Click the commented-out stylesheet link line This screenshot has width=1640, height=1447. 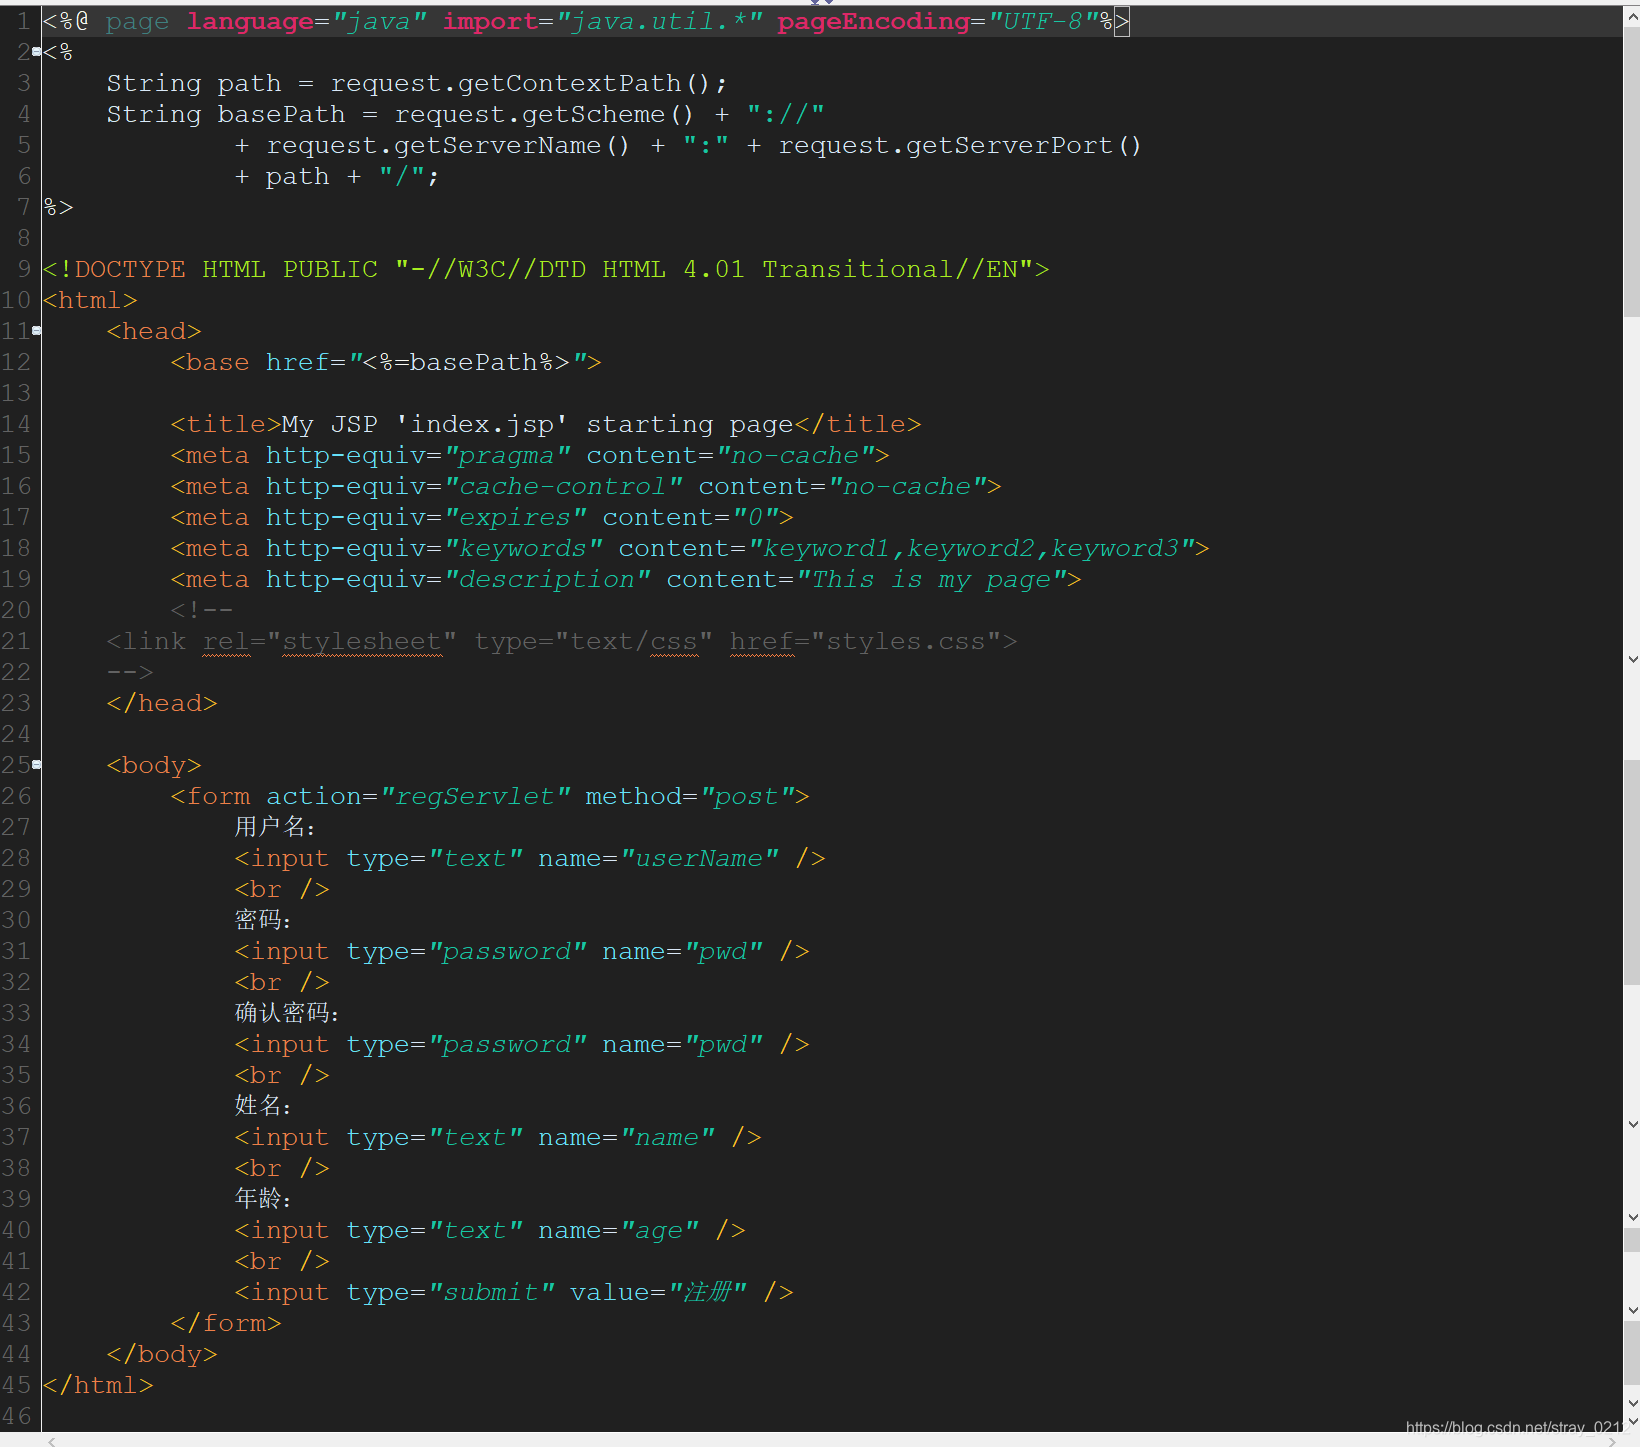562,642
